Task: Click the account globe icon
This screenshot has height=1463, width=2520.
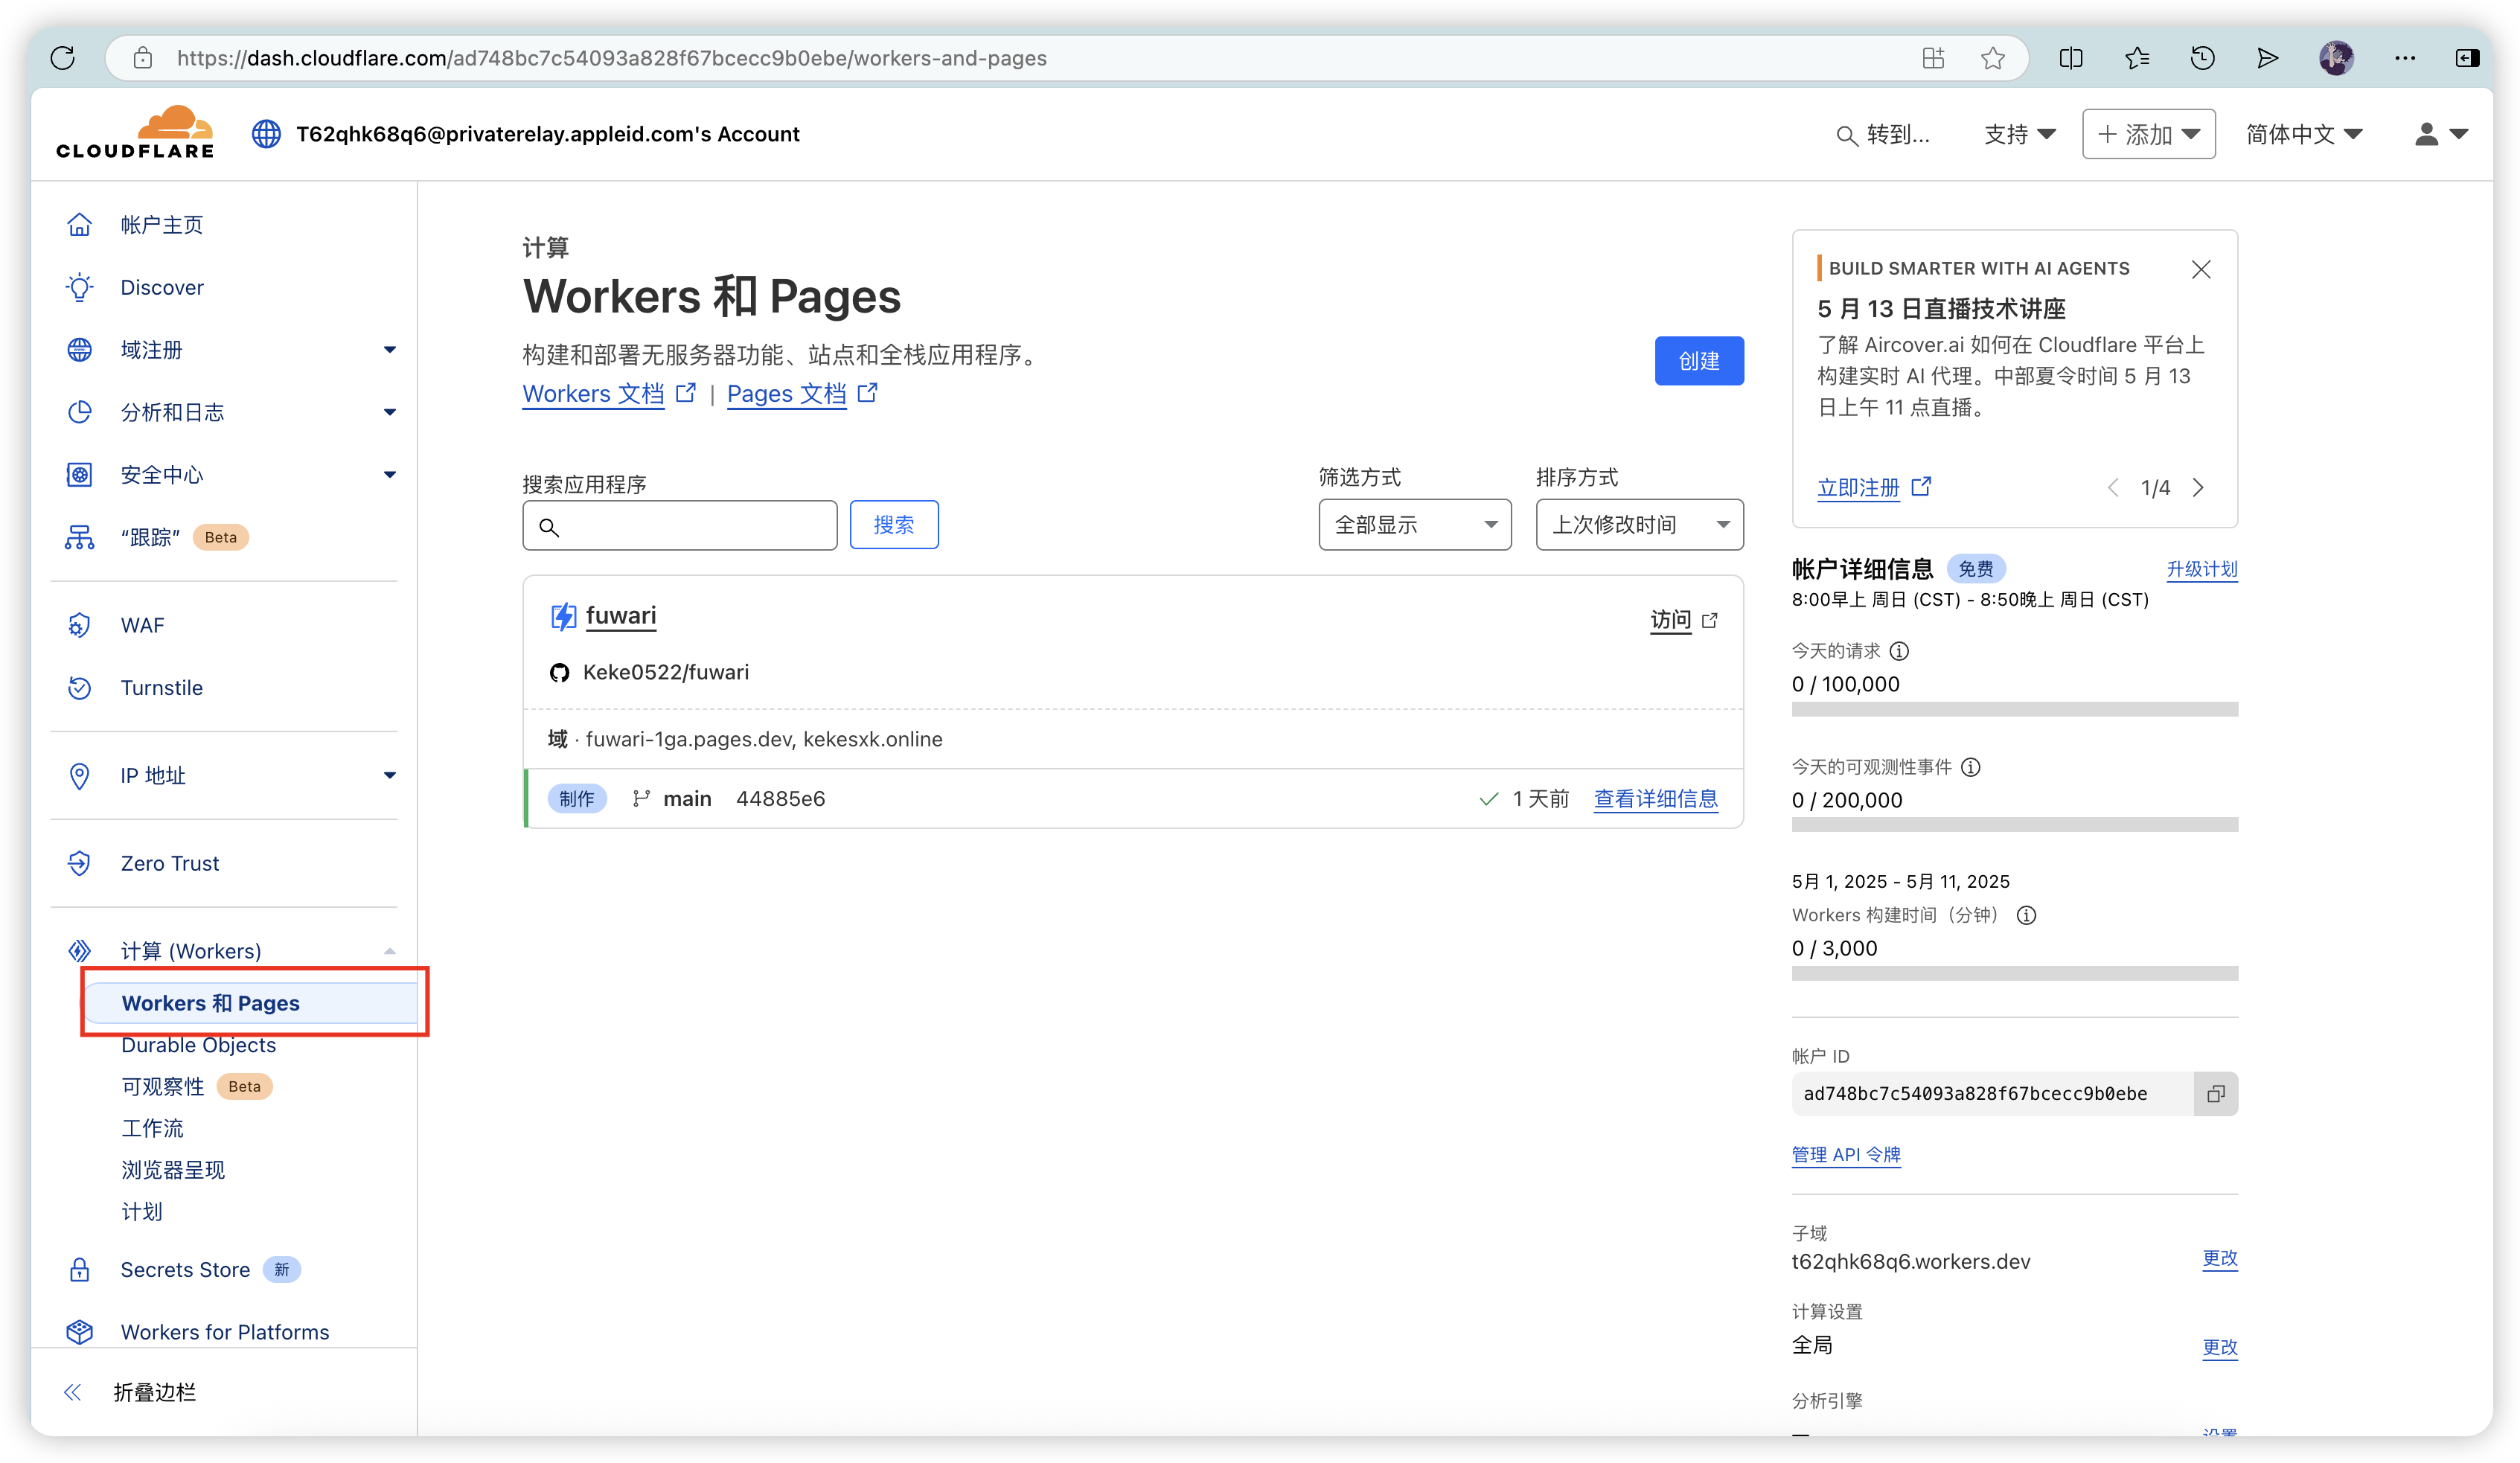Action: click(x=266, y=134)
